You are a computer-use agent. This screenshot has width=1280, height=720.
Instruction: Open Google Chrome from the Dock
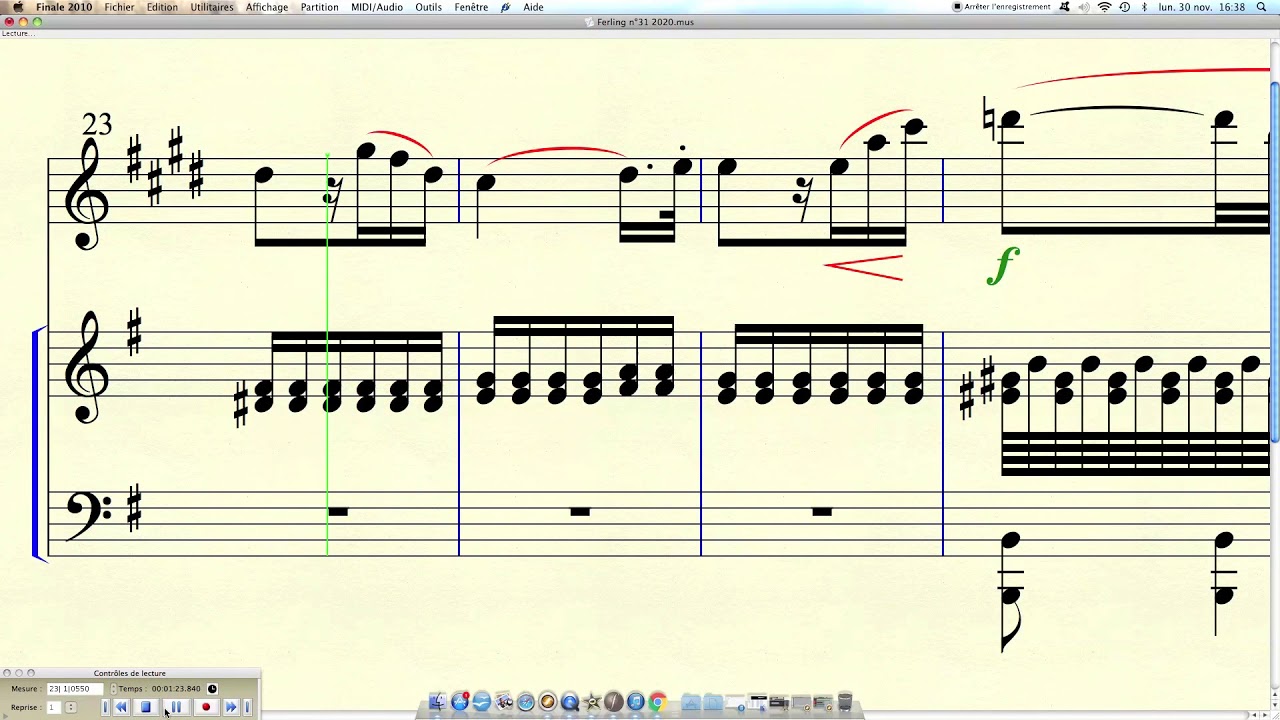[657, 701]
